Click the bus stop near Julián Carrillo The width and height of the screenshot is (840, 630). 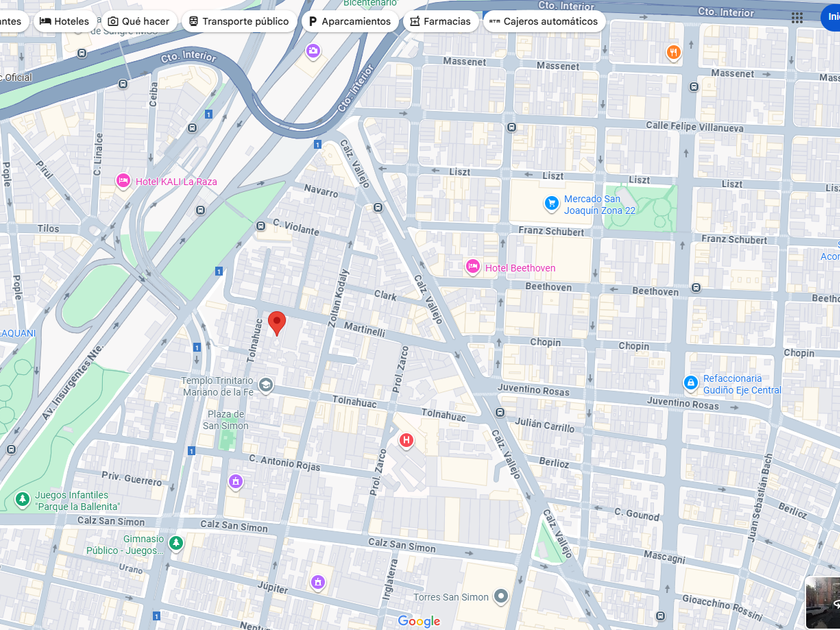(500, 412)
